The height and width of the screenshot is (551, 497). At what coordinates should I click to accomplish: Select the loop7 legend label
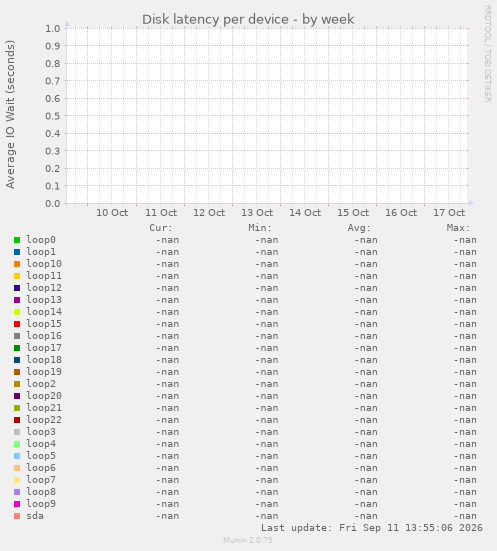pyautogui.click(x=41, y=480)
